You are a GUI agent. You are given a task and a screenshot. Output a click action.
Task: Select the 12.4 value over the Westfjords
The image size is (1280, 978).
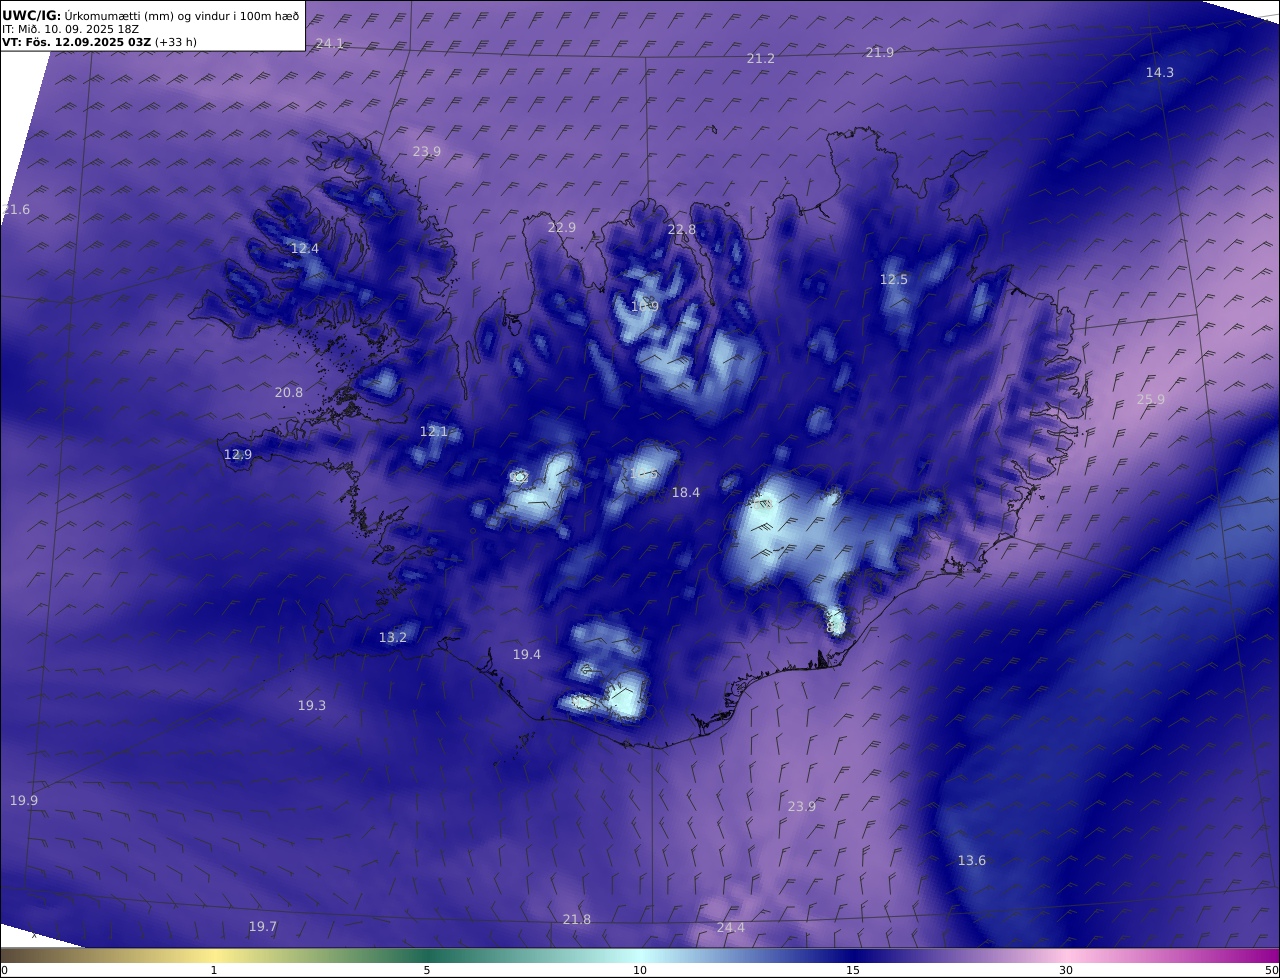[305, 249]
